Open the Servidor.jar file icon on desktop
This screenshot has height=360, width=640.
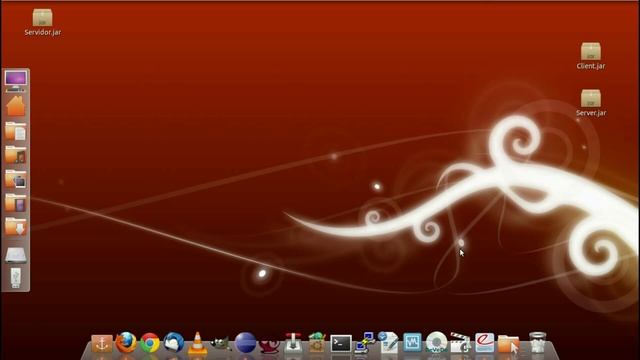click(42, 18)
